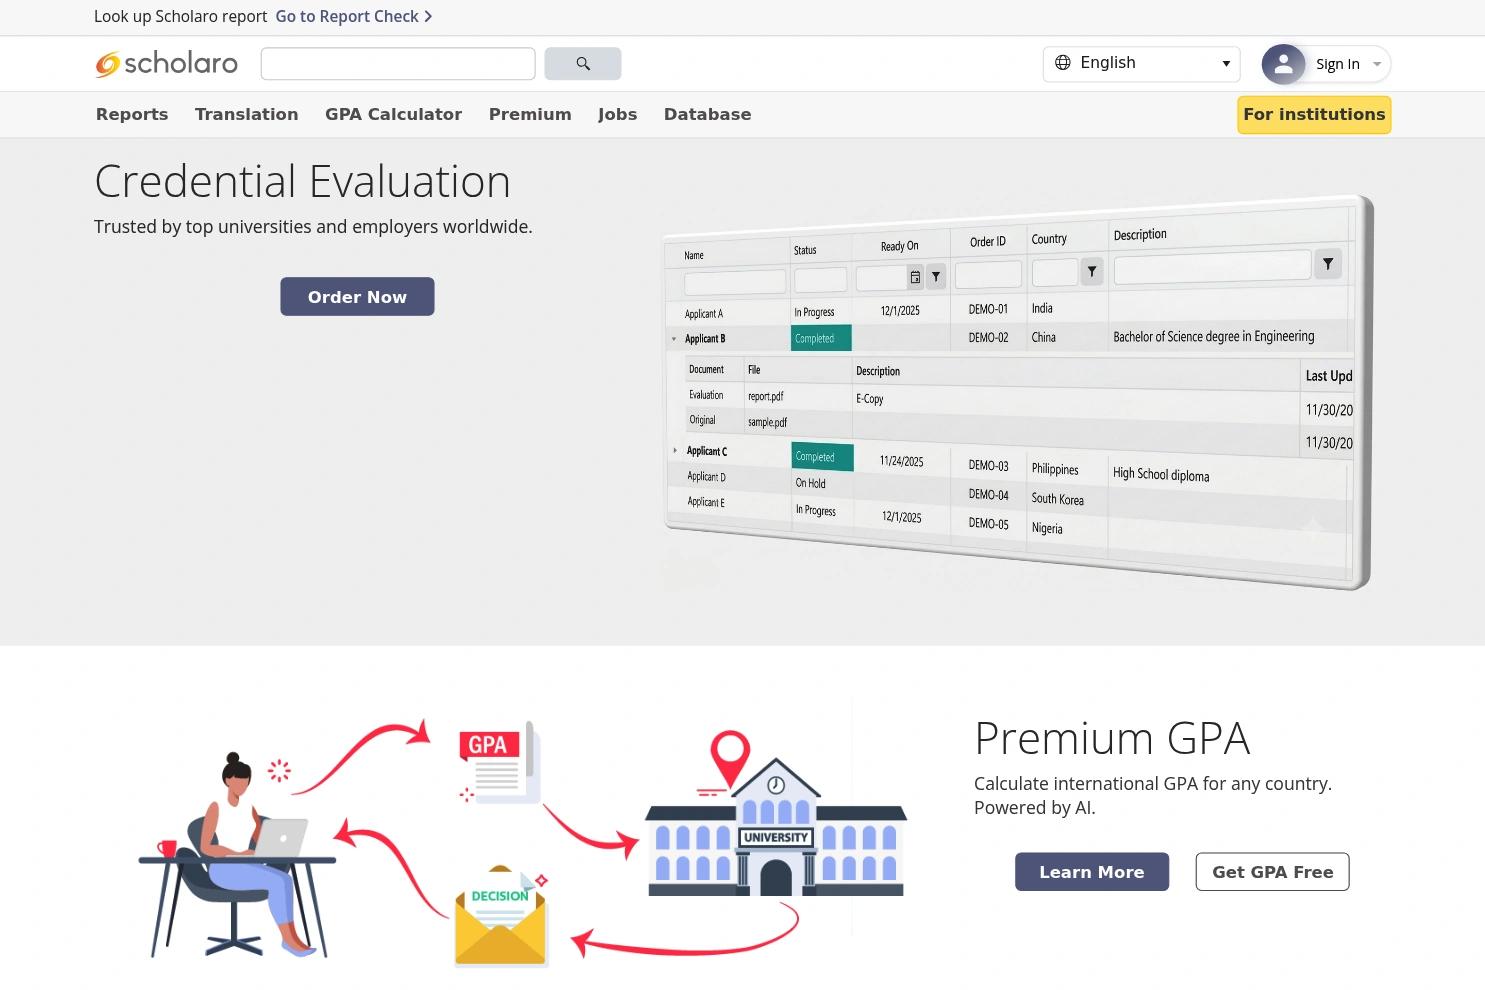Image resolution: width=1485 pixels, height=990 pixels.
Task: Click the 'High School diploma' description cell
Action: [1161, 474]
